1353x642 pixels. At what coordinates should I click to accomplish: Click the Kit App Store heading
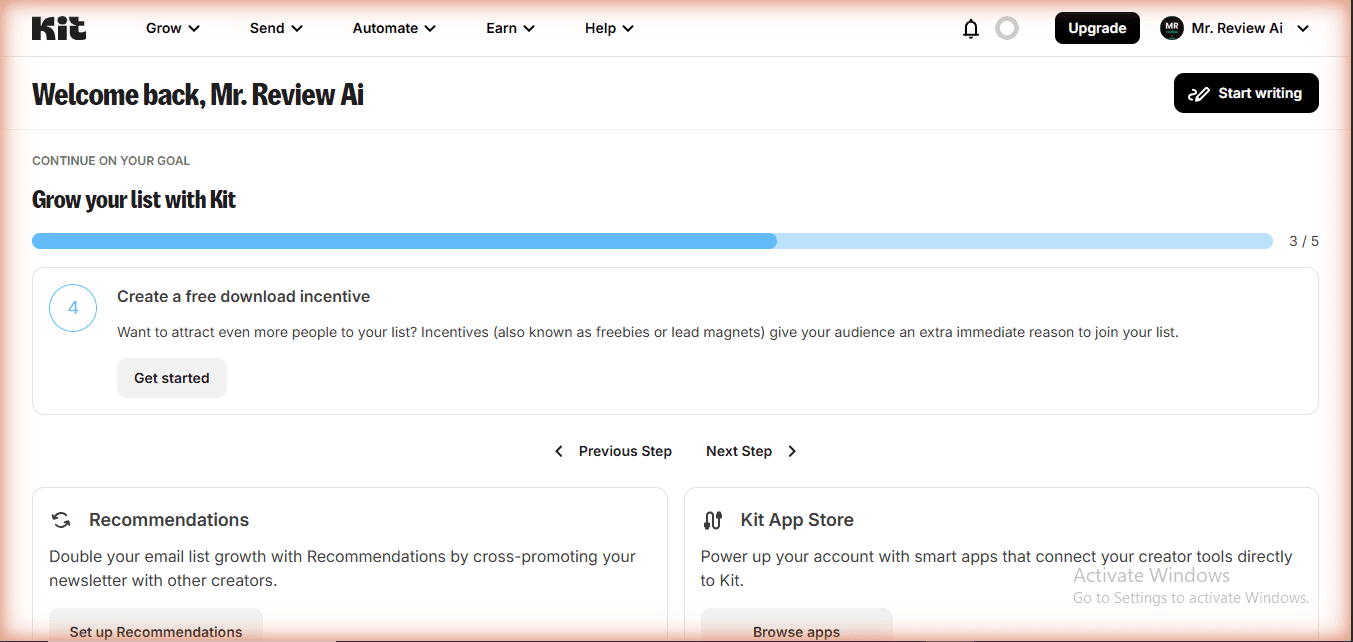pyautogui.click(x=797, y=520)
